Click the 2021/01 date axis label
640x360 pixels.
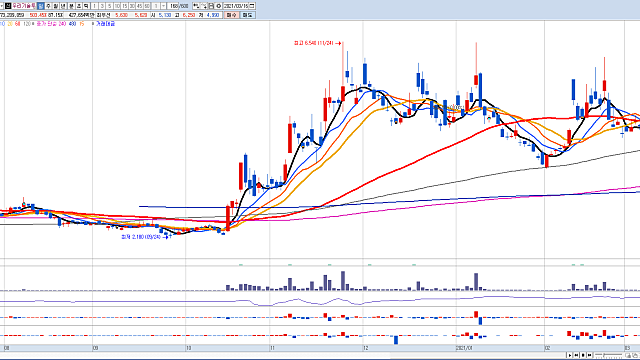pyautogui.click(x=464, y=348)
